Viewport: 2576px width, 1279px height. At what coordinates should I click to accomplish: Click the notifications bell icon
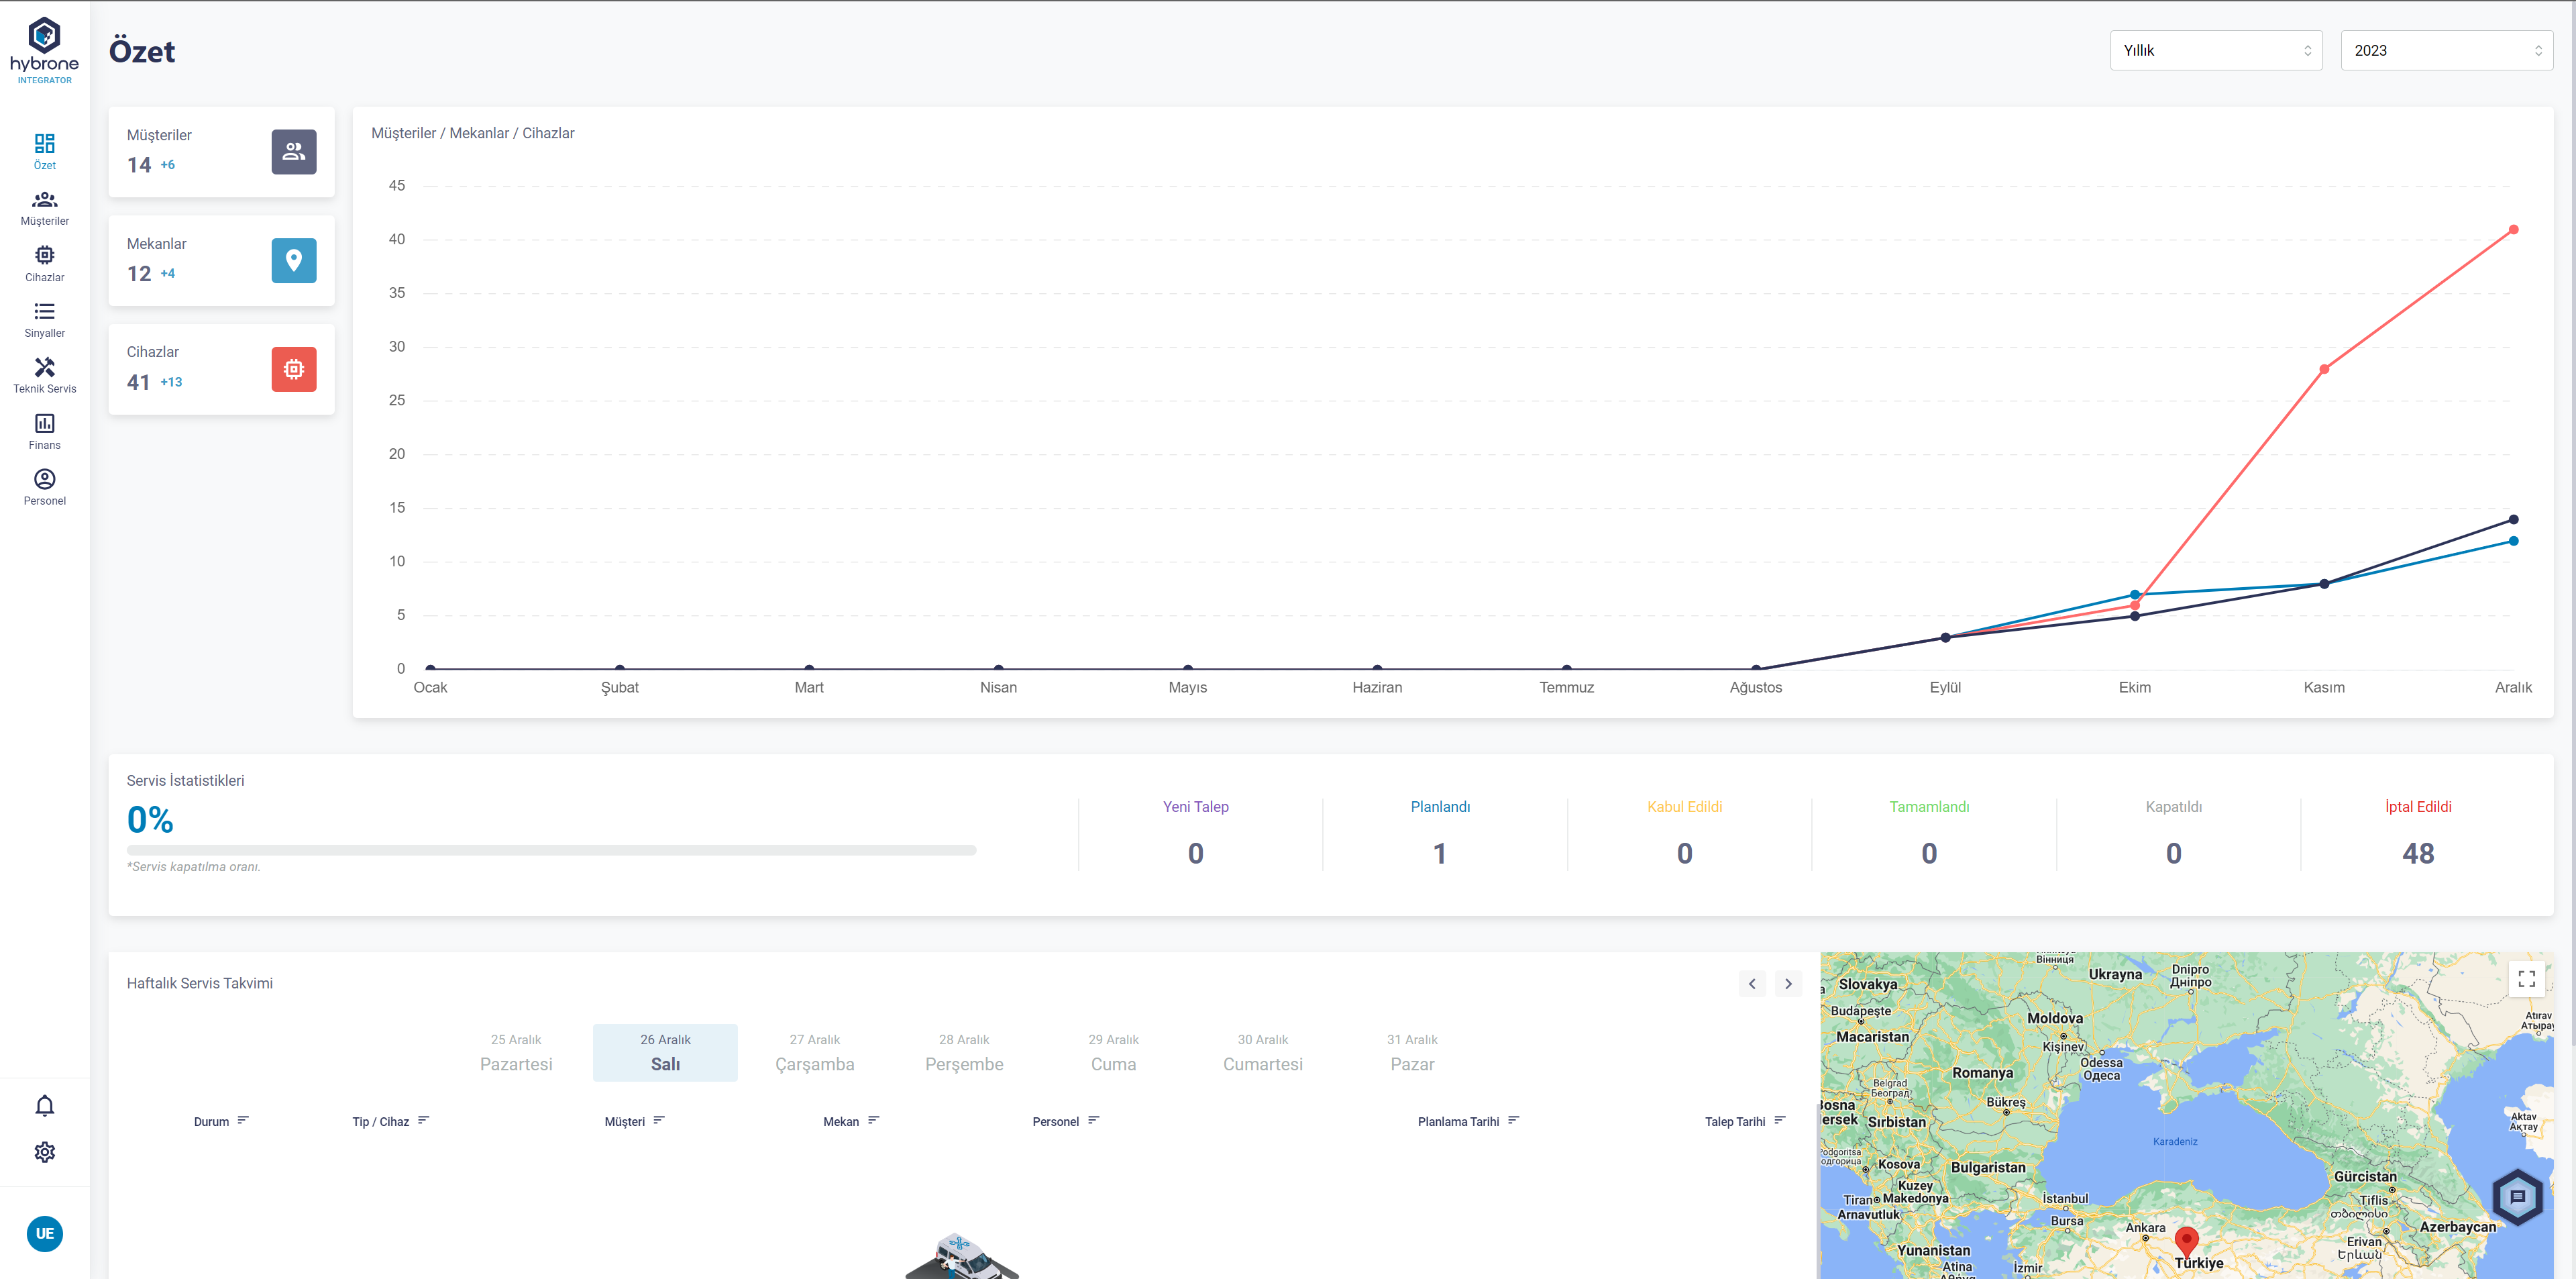click(44, 1105)
